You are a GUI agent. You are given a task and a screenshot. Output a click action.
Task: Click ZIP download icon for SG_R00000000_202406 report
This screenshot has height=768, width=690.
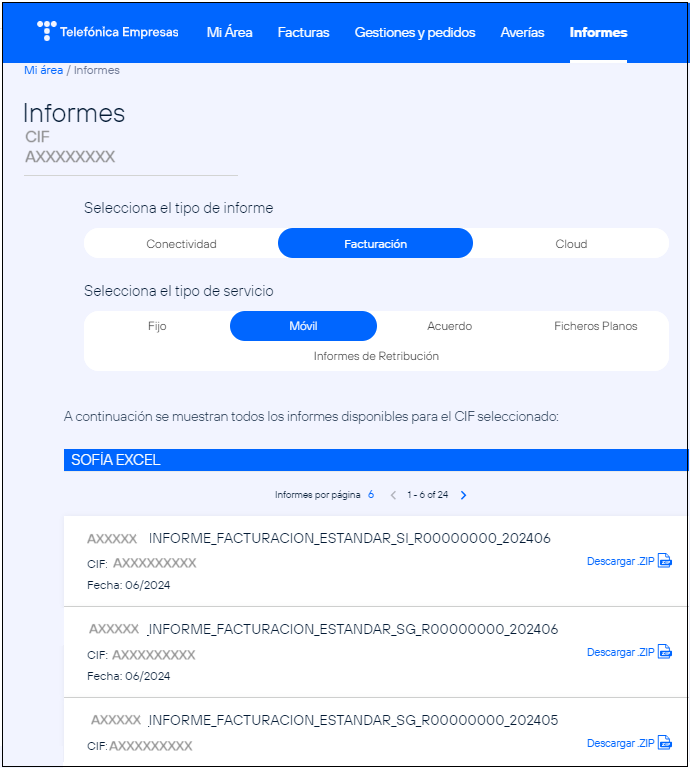point(665,652)
